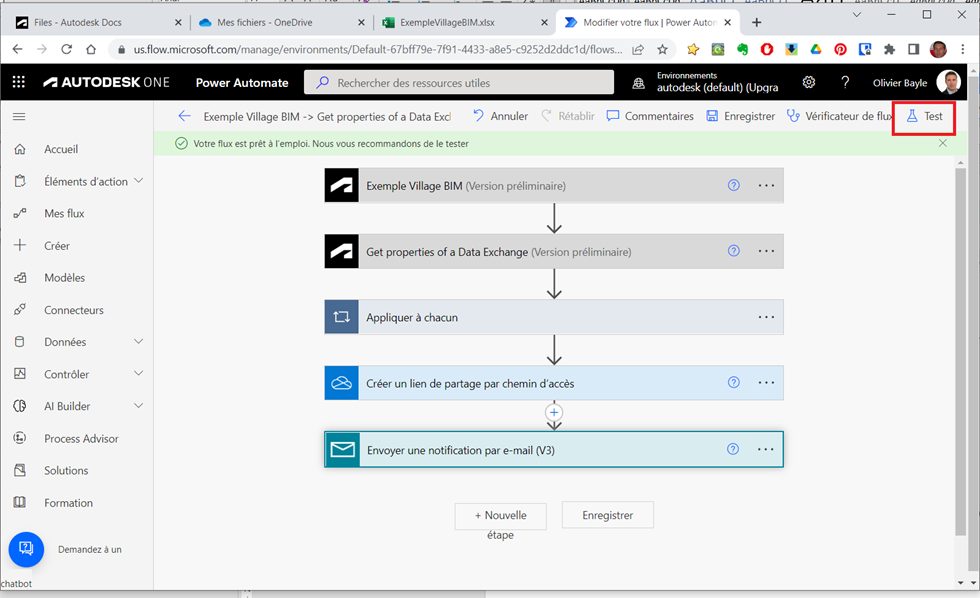
Task: Expand the AI Builder chevron
Action: point(139,406)
